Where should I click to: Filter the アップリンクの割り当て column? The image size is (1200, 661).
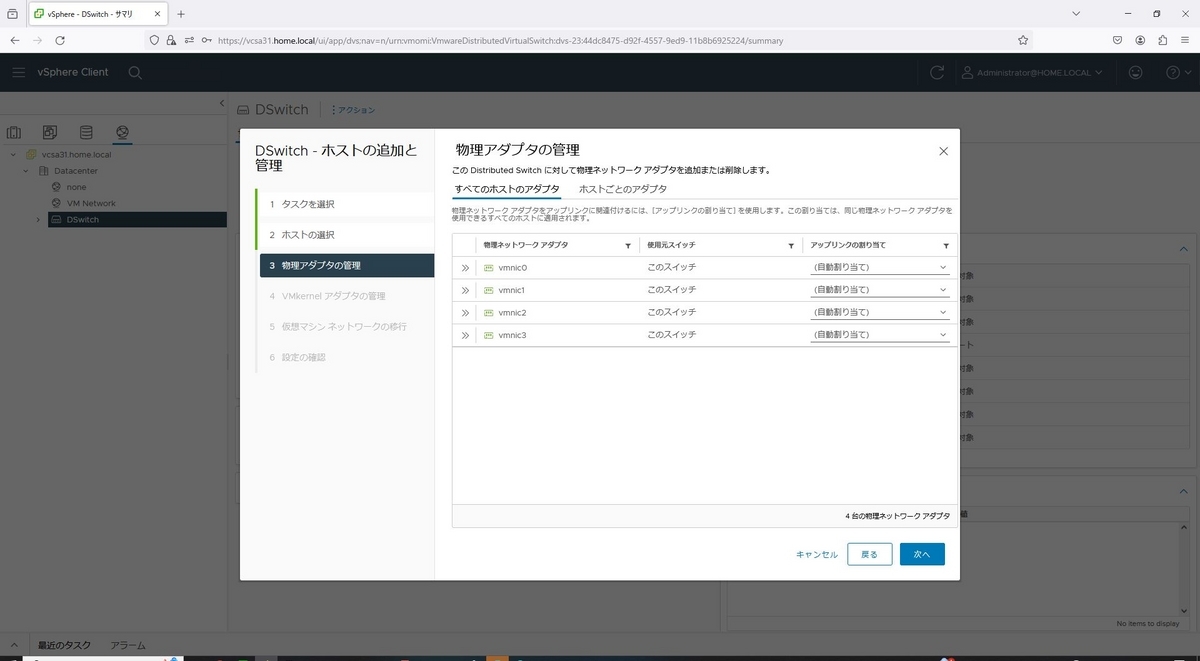point(946,245)
